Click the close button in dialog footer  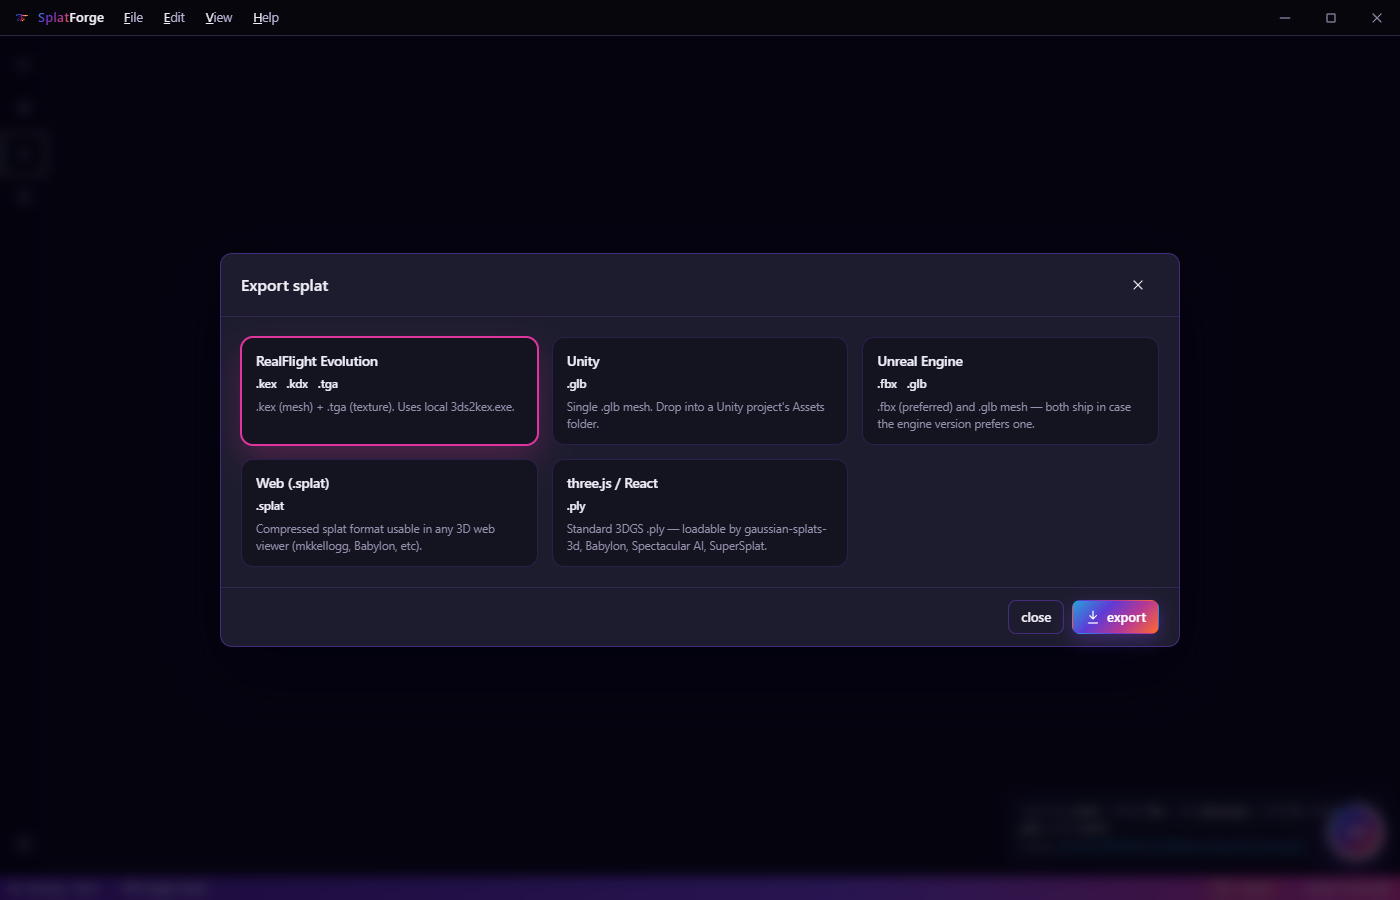pos(1036,617)
